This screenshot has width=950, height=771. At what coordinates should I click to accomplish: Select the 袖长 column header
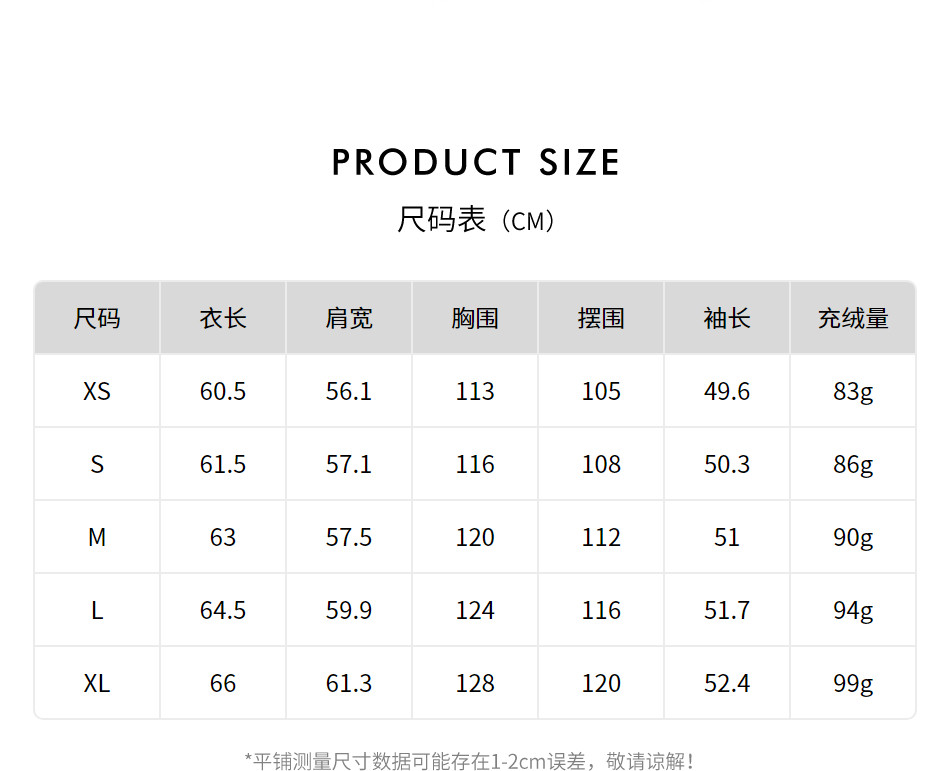point(727,319)
